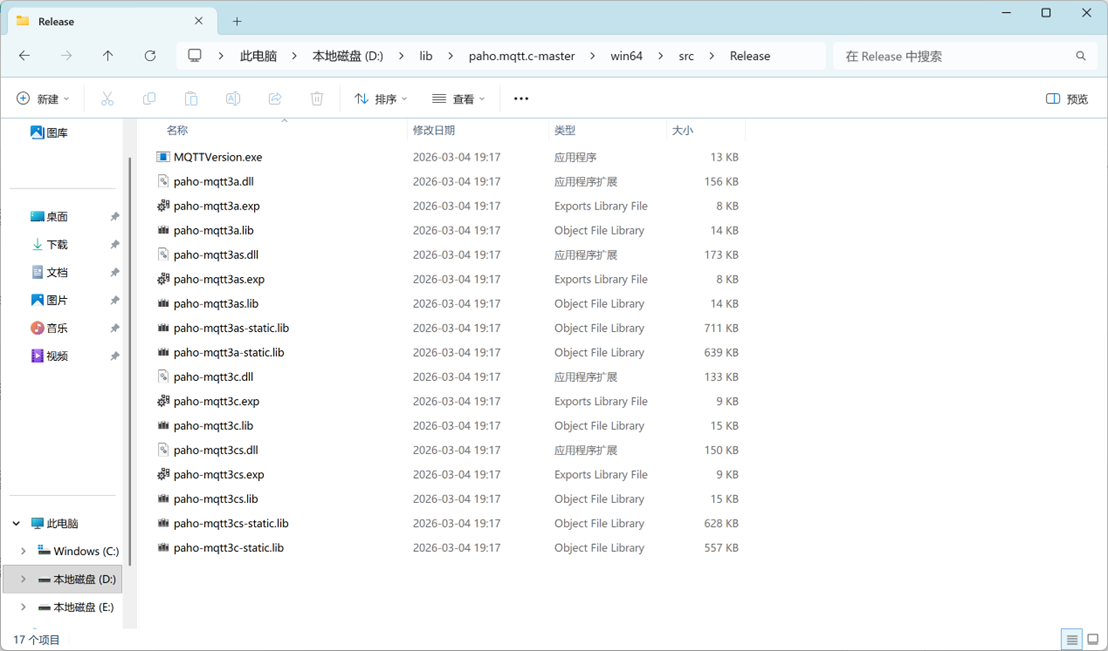Open the three-dots more options menu
Image resolution: width=1108 pixels, height=651 pixels.
click(521, 98)
